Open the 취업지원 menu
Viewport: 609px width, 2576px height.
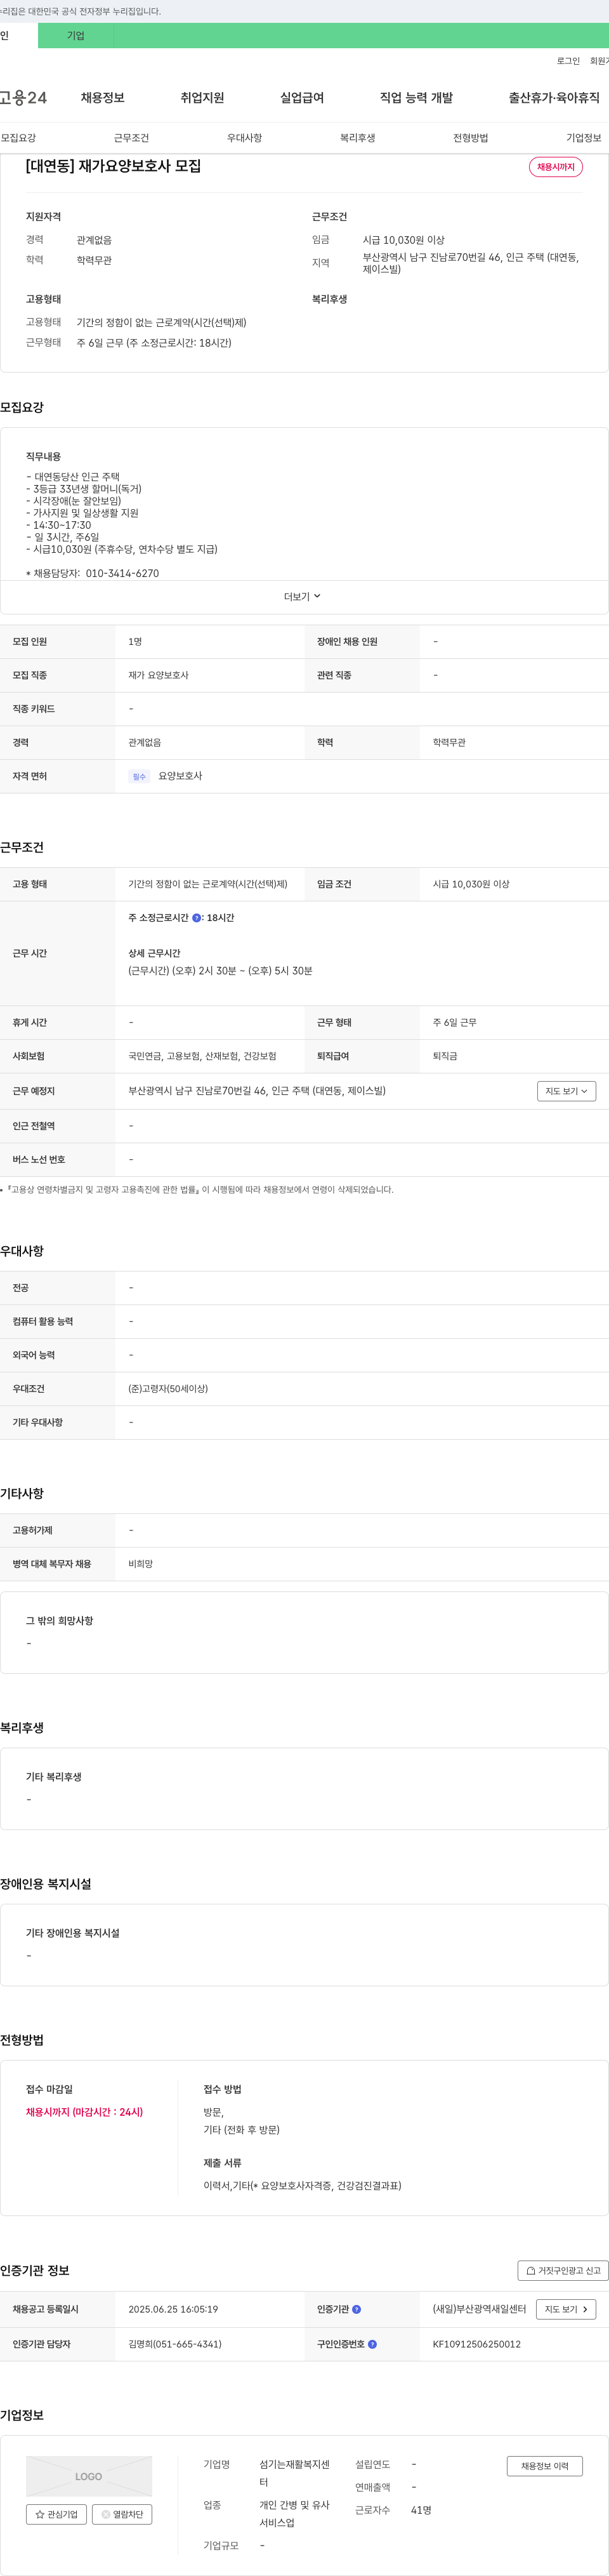click(x=202, y=98)
